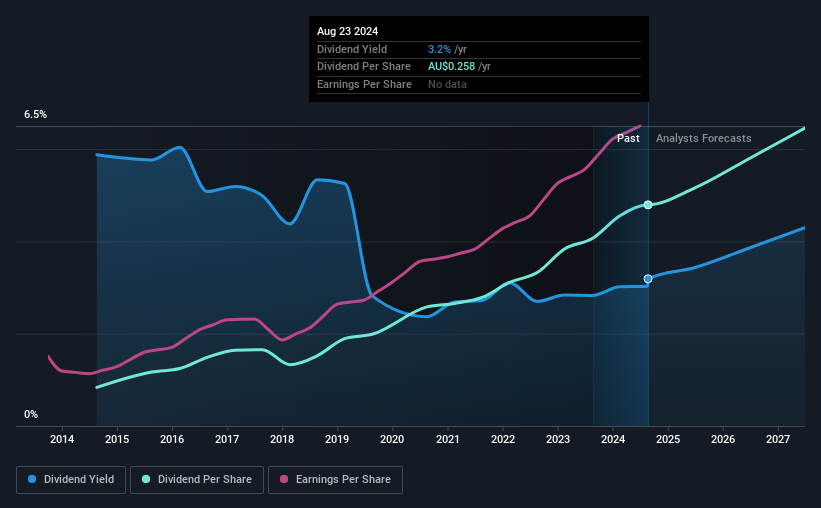Click the teal Dividend Per Share legend dot
The height and width of the screenshot is (508, 821).
[146, 479]
